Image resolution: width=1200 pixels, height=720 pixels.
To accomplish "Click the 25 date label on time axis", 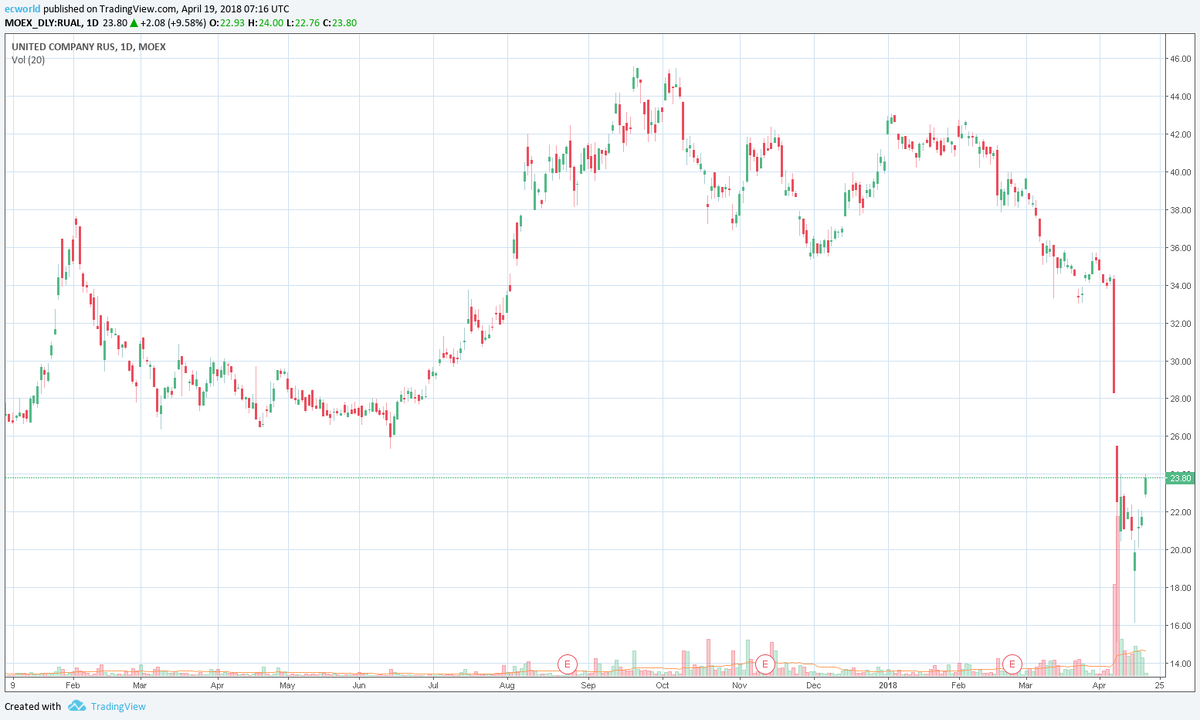I will tap(1158, 686).
